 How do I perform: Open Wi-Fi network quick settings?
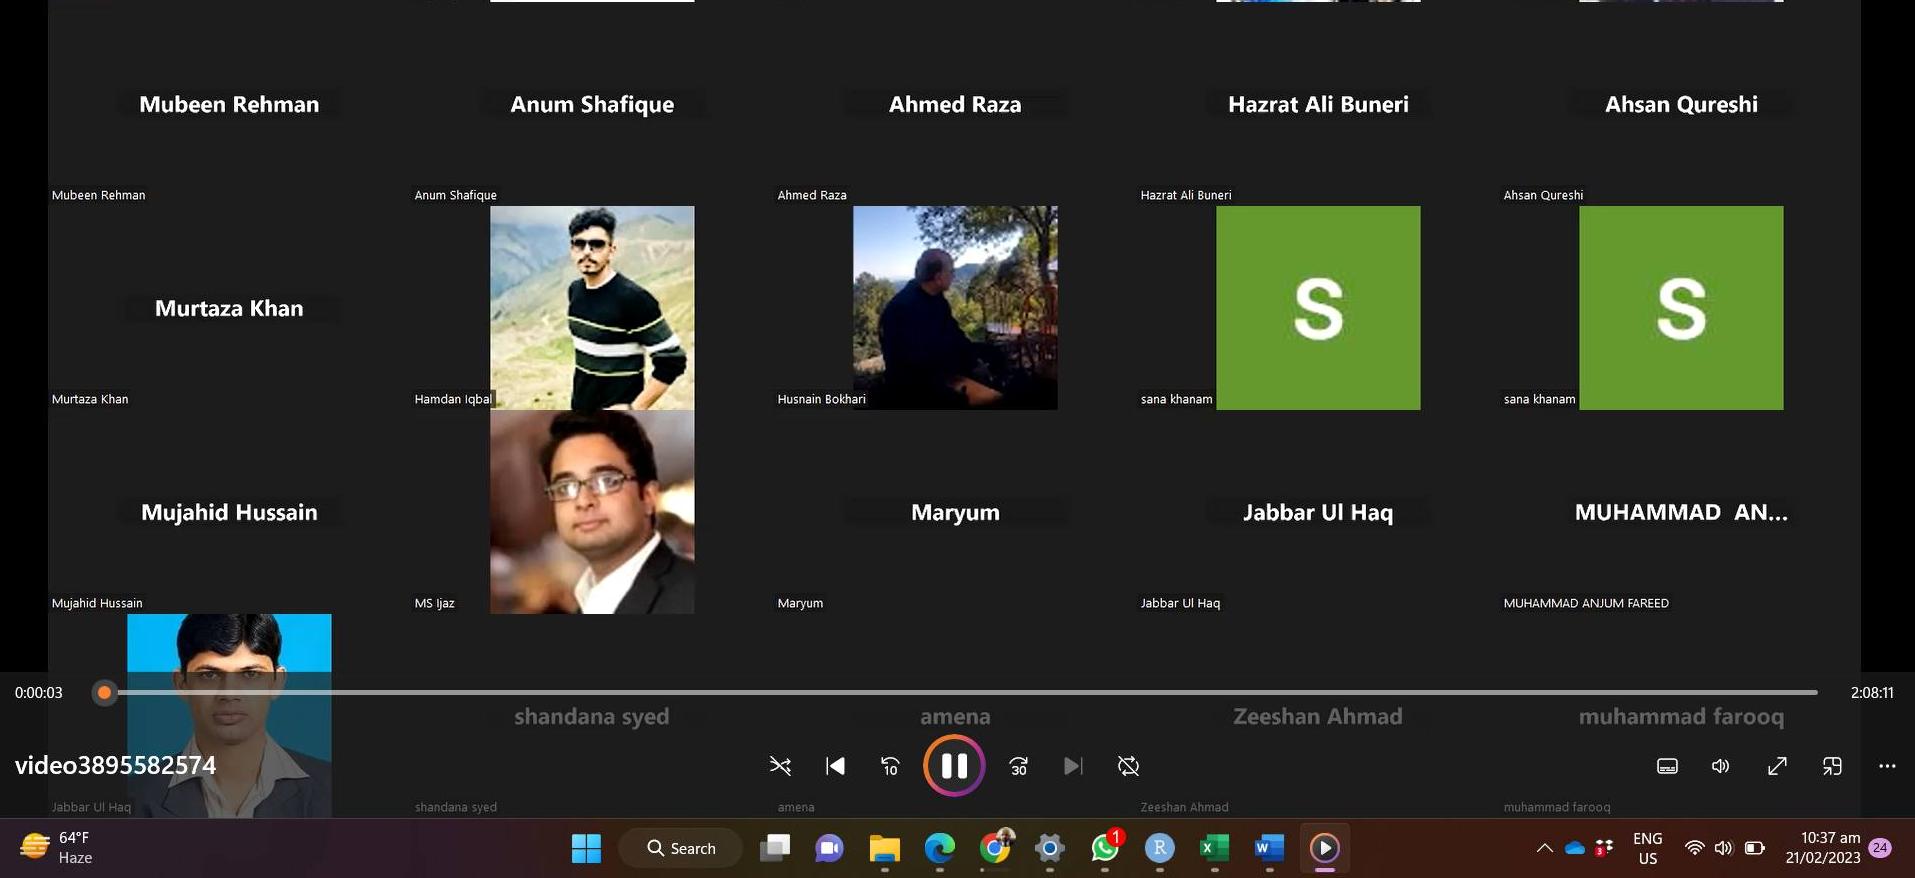[1694, 848]
